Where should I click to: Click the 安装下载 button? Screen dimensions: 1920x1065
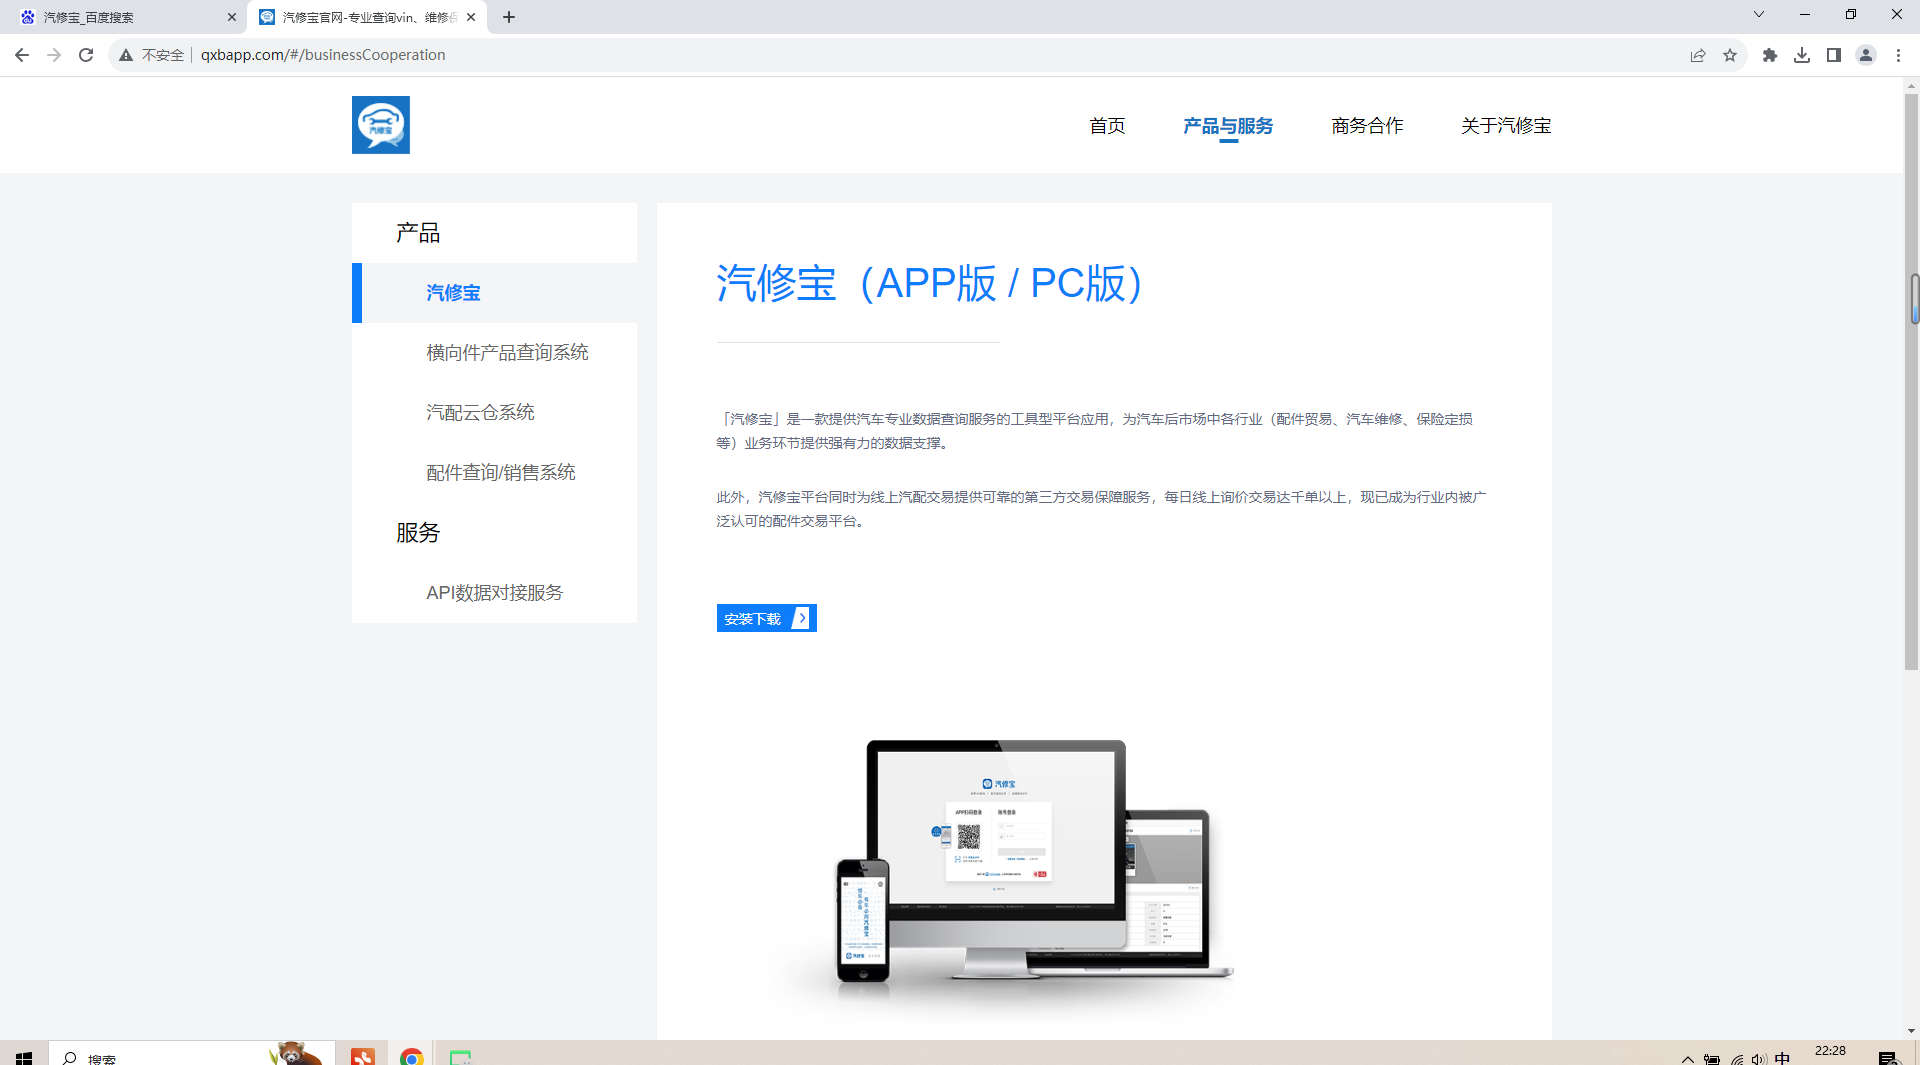click(767, 618)
